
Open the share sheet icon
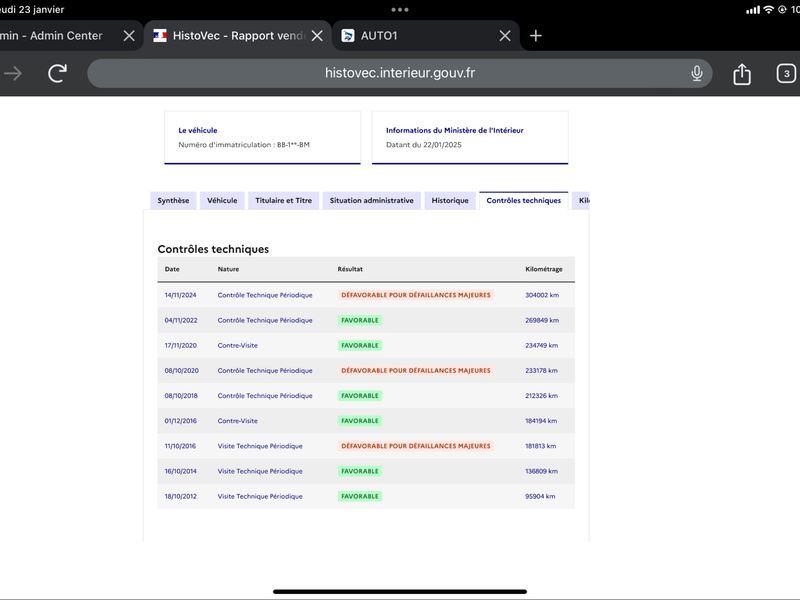(742, 73)
